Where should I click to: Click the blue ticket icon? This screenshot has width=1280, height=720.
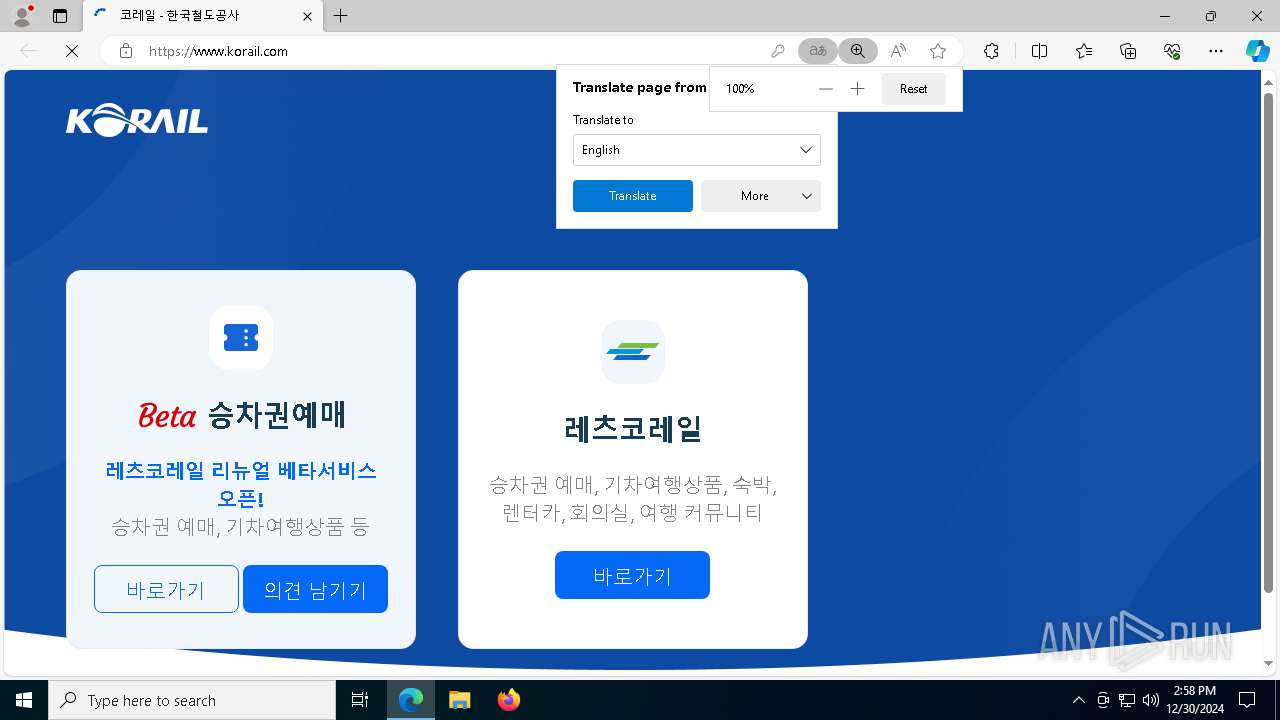pyautogui.click(x=241, y=338)
